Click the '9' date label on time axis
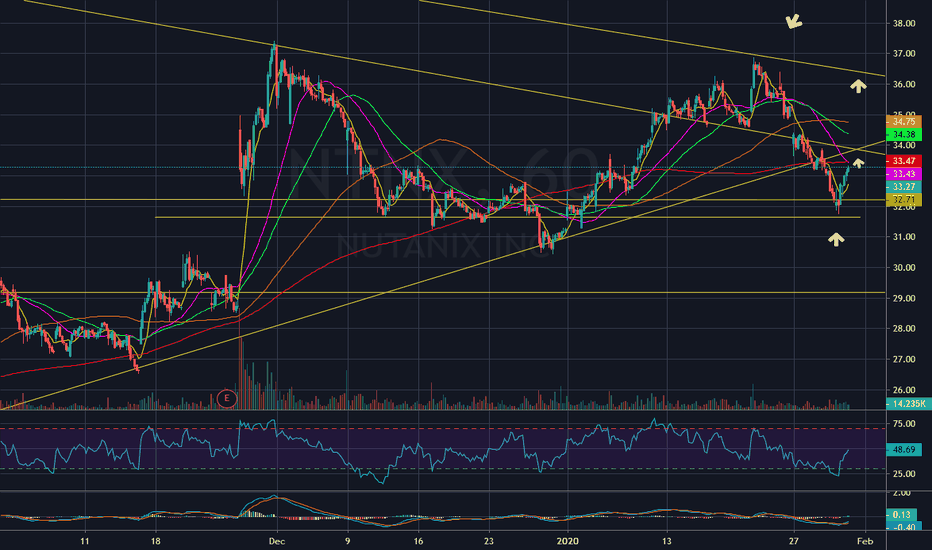Viewport: 932px width, 550px height. tap(348, 541)
